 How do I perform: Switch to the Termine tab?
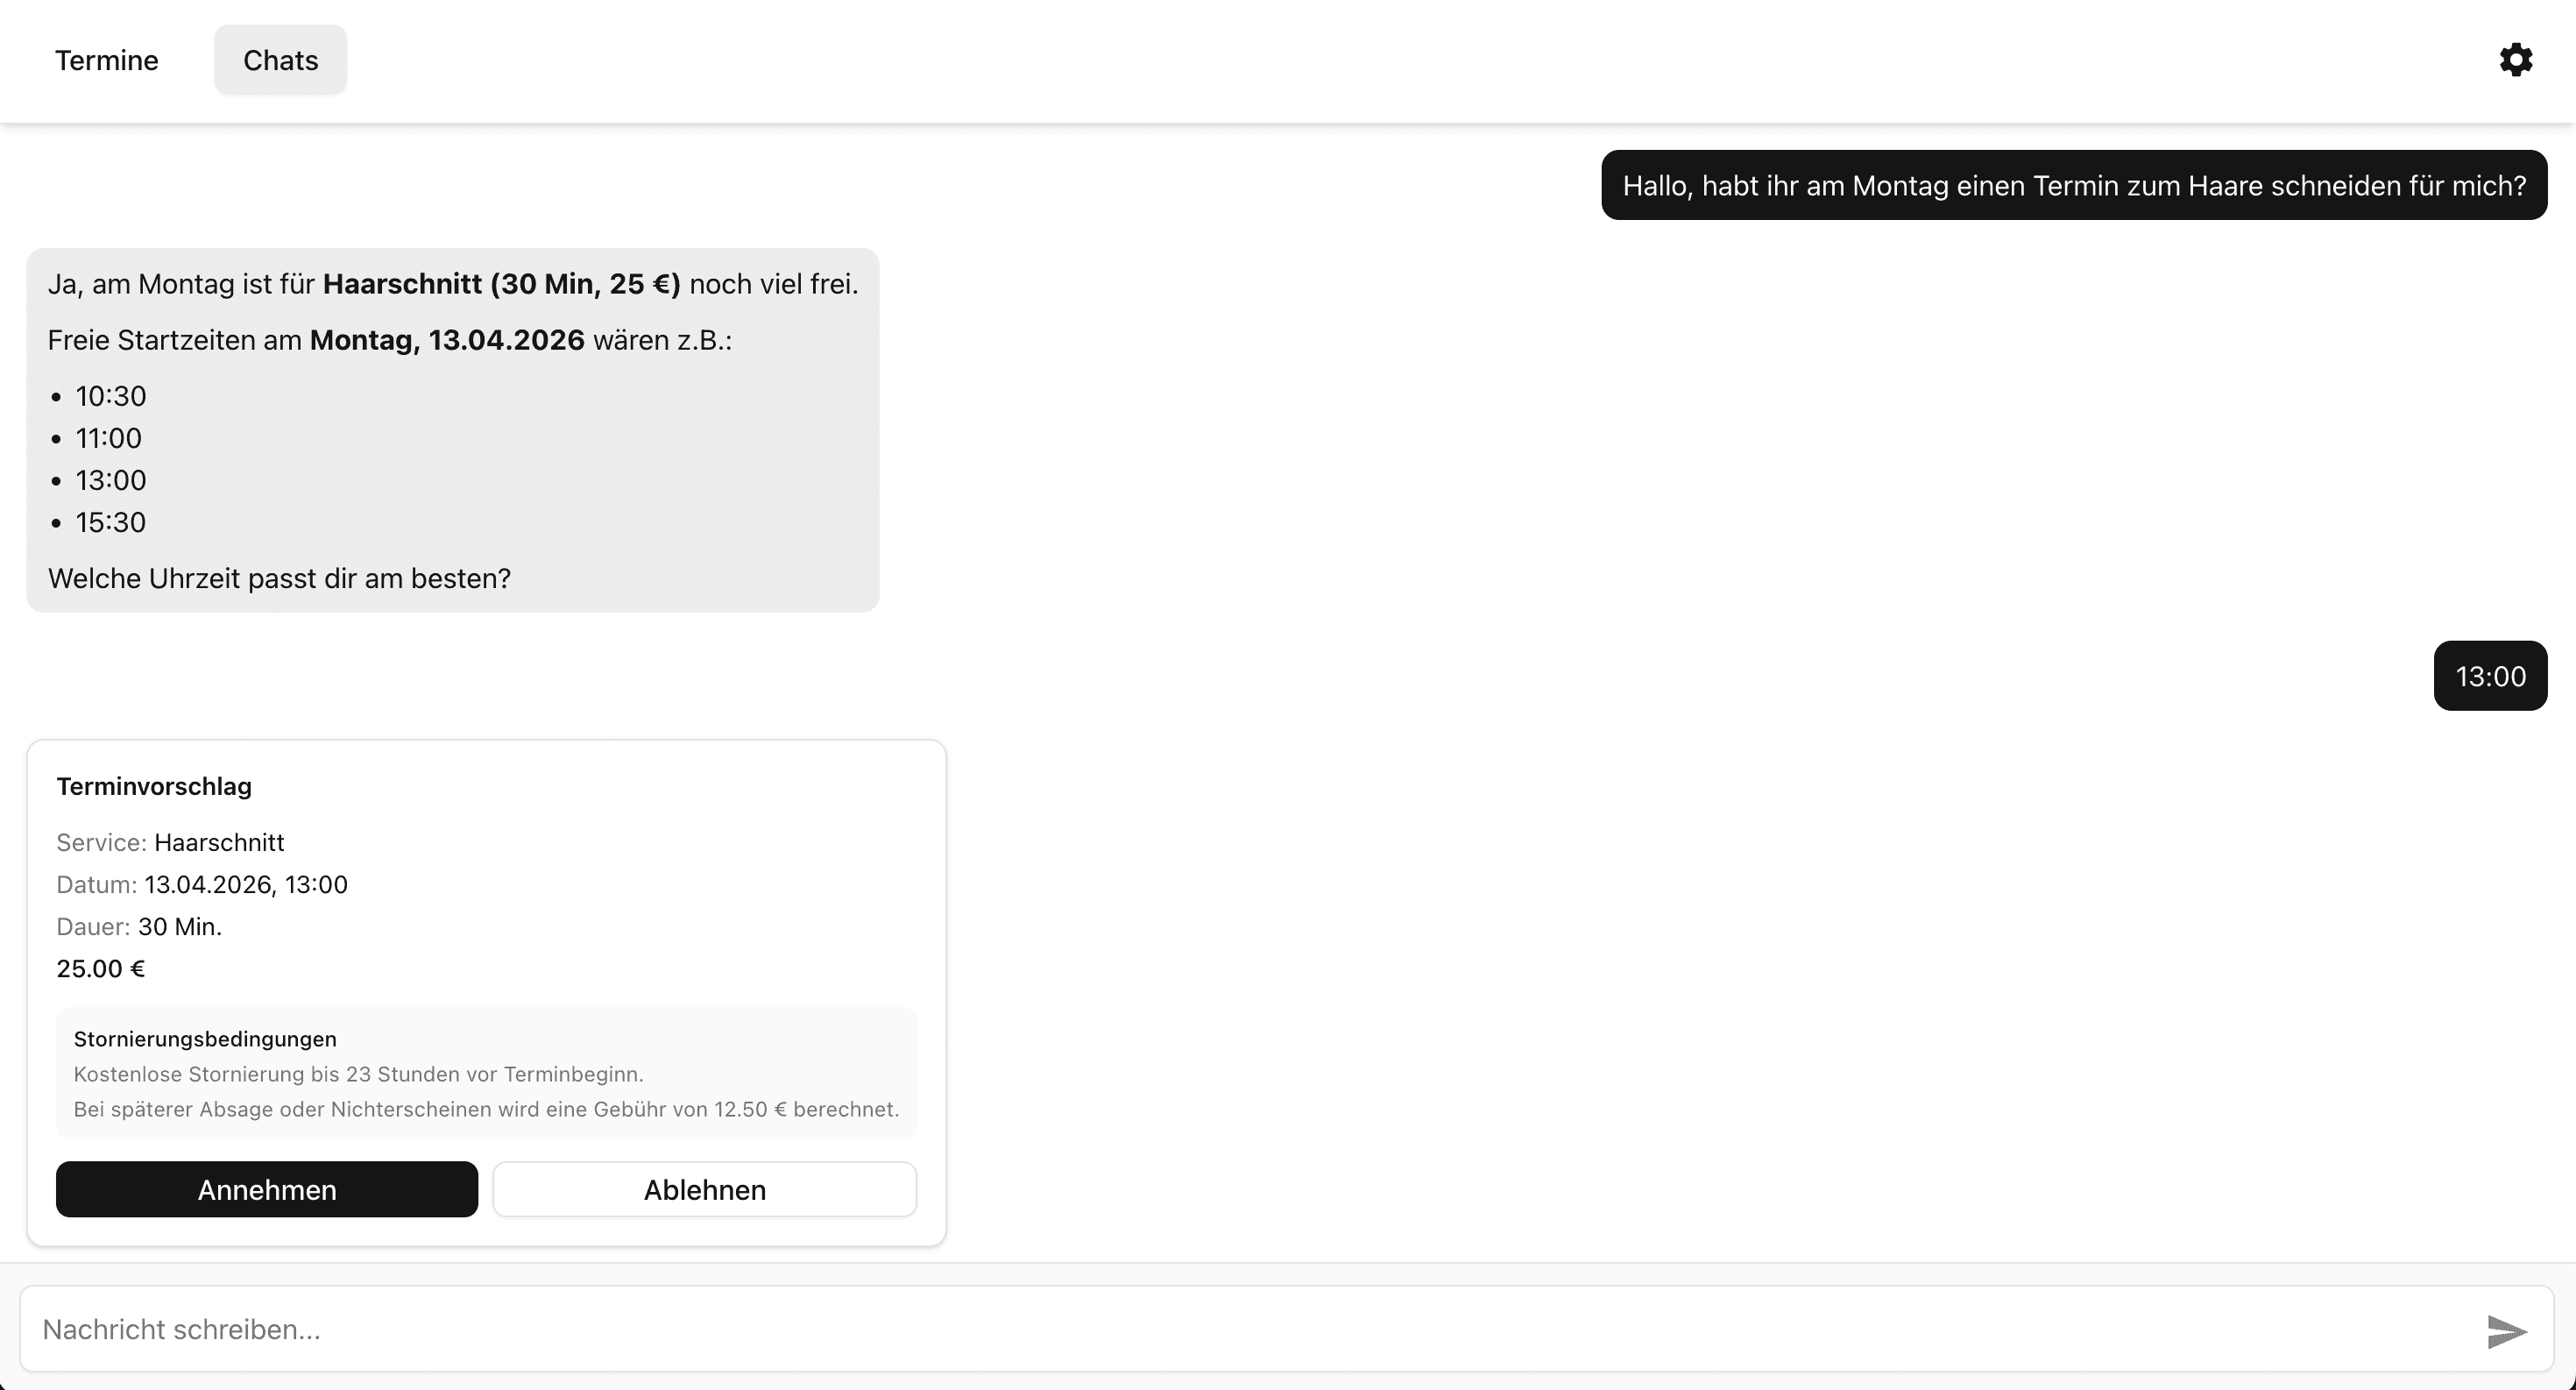[106, 60]
